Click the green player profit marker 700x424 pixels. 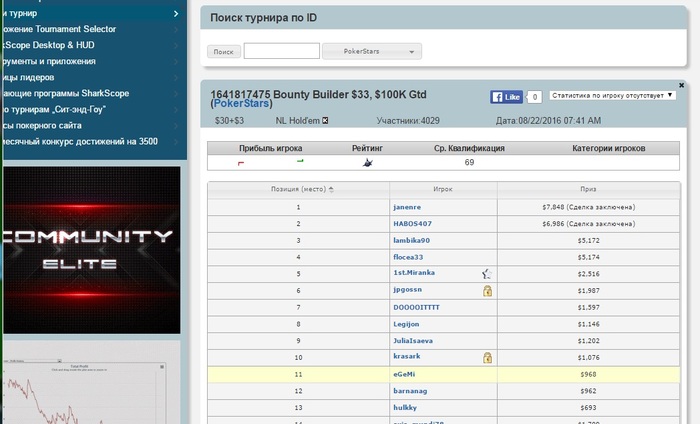[300, 161]
